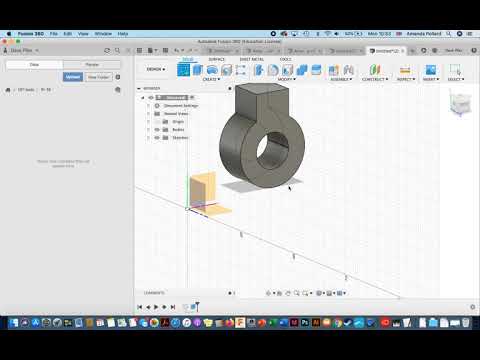
Task: Open the Design workspace dropdown
Action: point(156,69)
